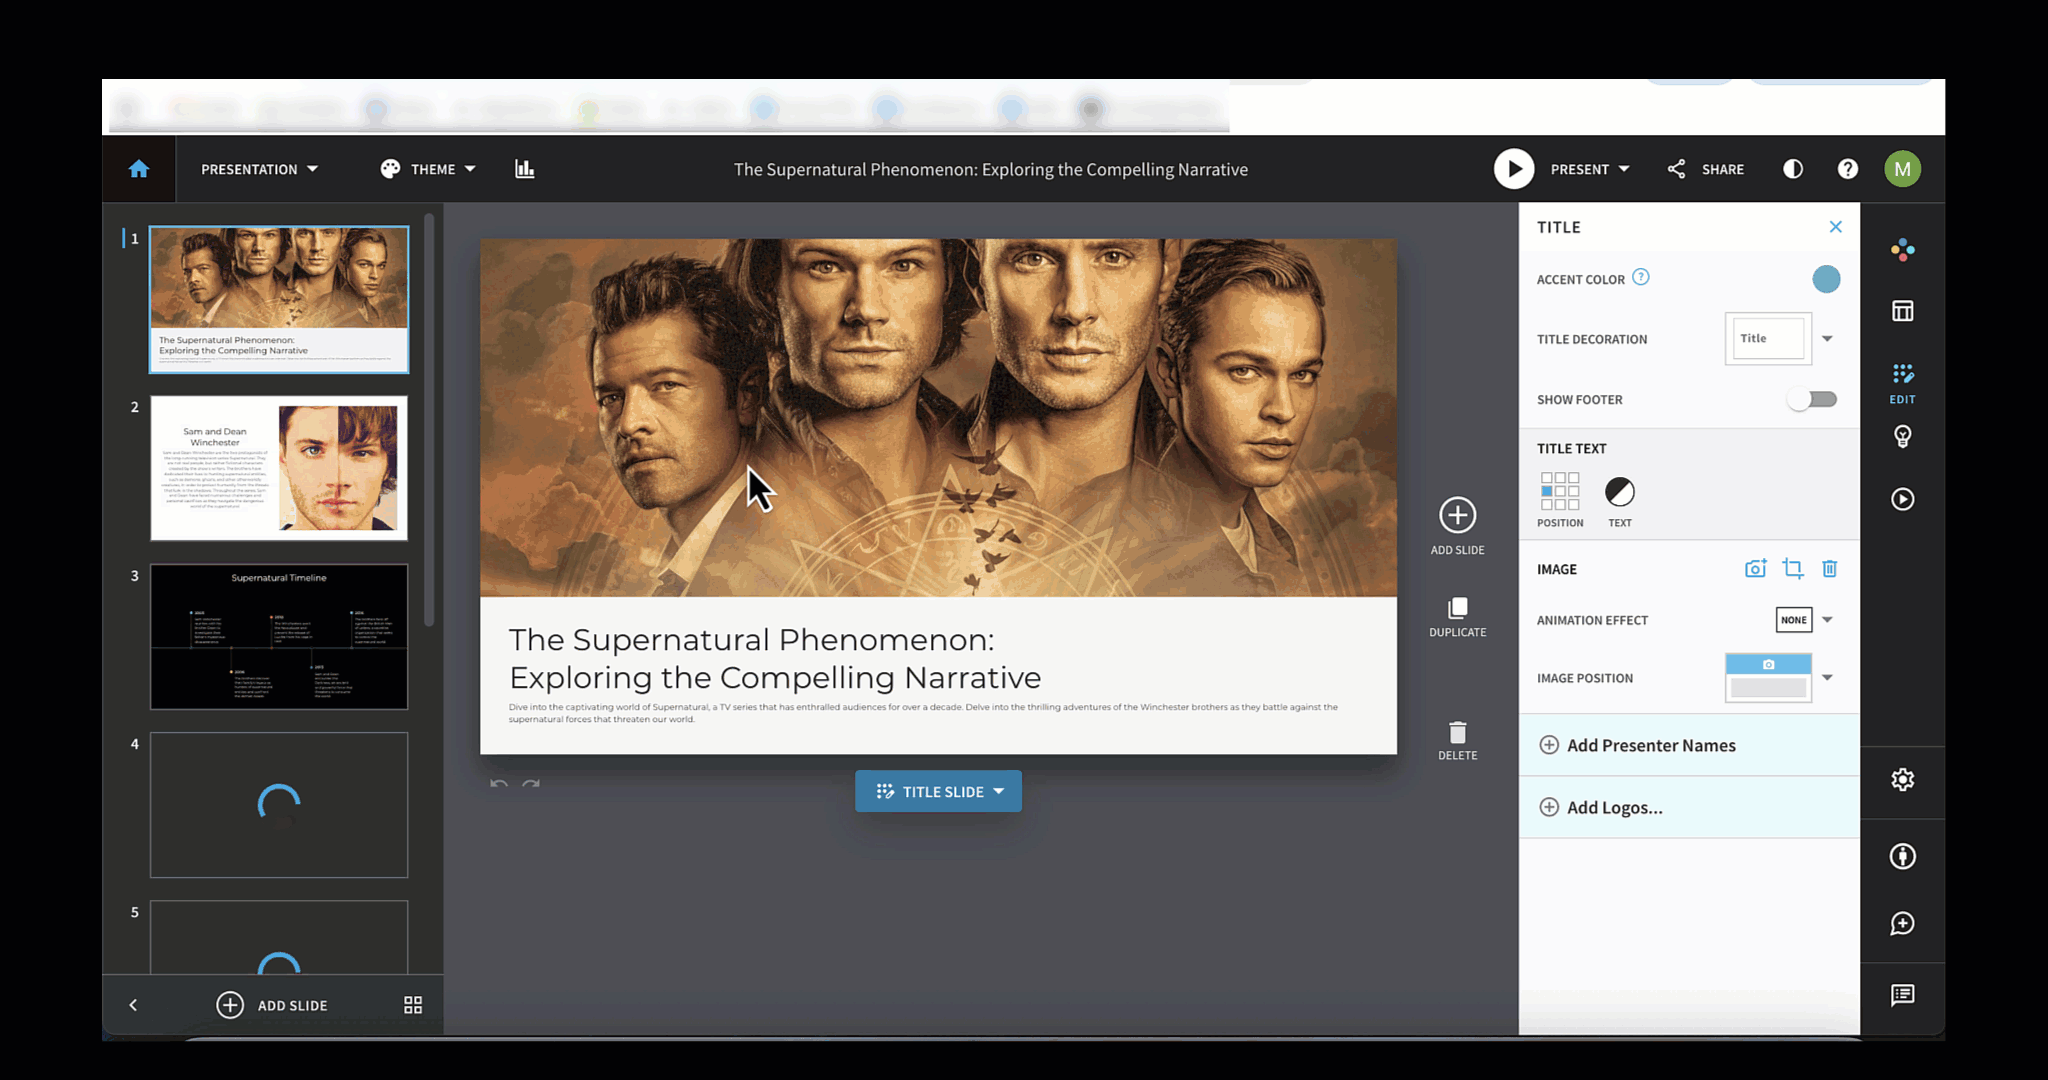The image size is (2048, 1080).
Task: Toggle Show Footer switch
Action: [x=1813, y=399]
